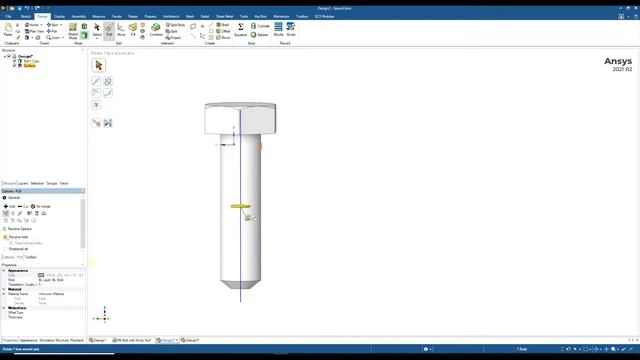Click the Offset tool in Create group

pyautogui.click(x=223, y=31)
